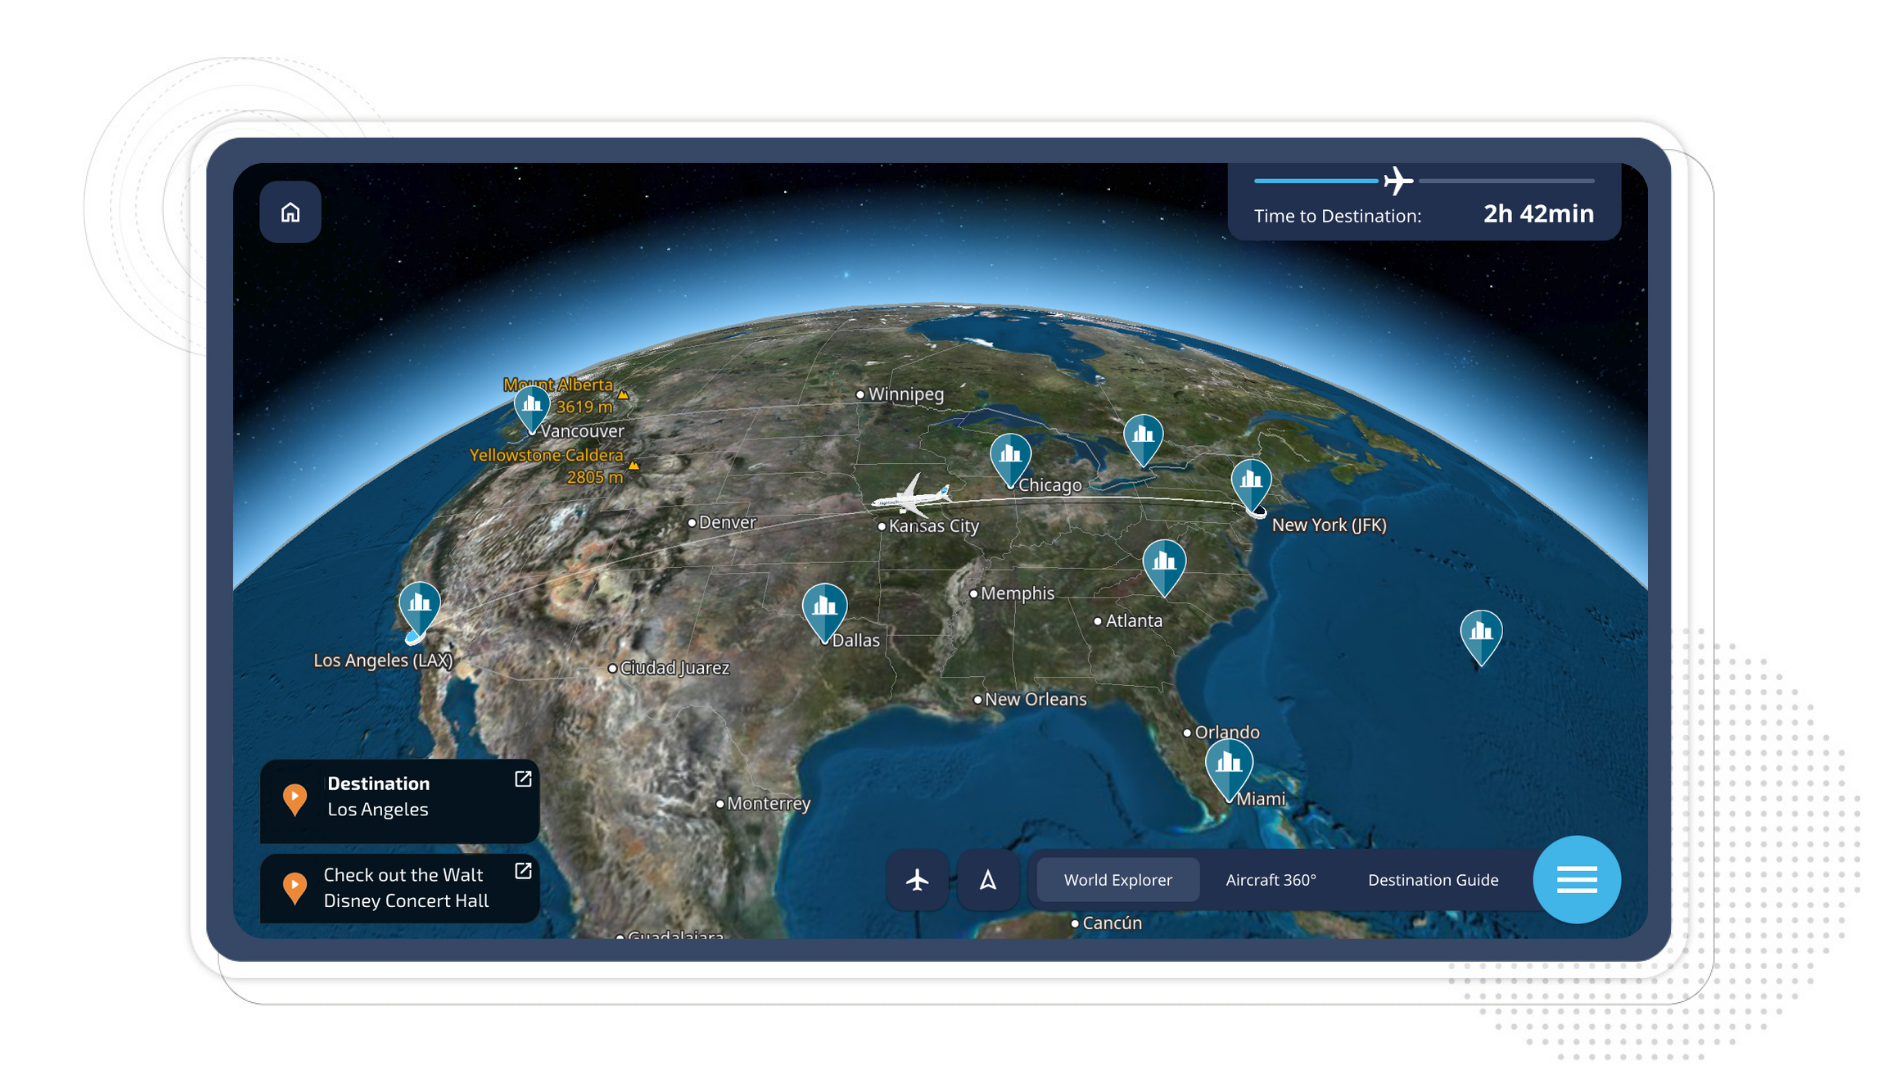Screen dimensions: 1891x1080
Task: Switch to the Destination Guide tab
Action: 1433,880
